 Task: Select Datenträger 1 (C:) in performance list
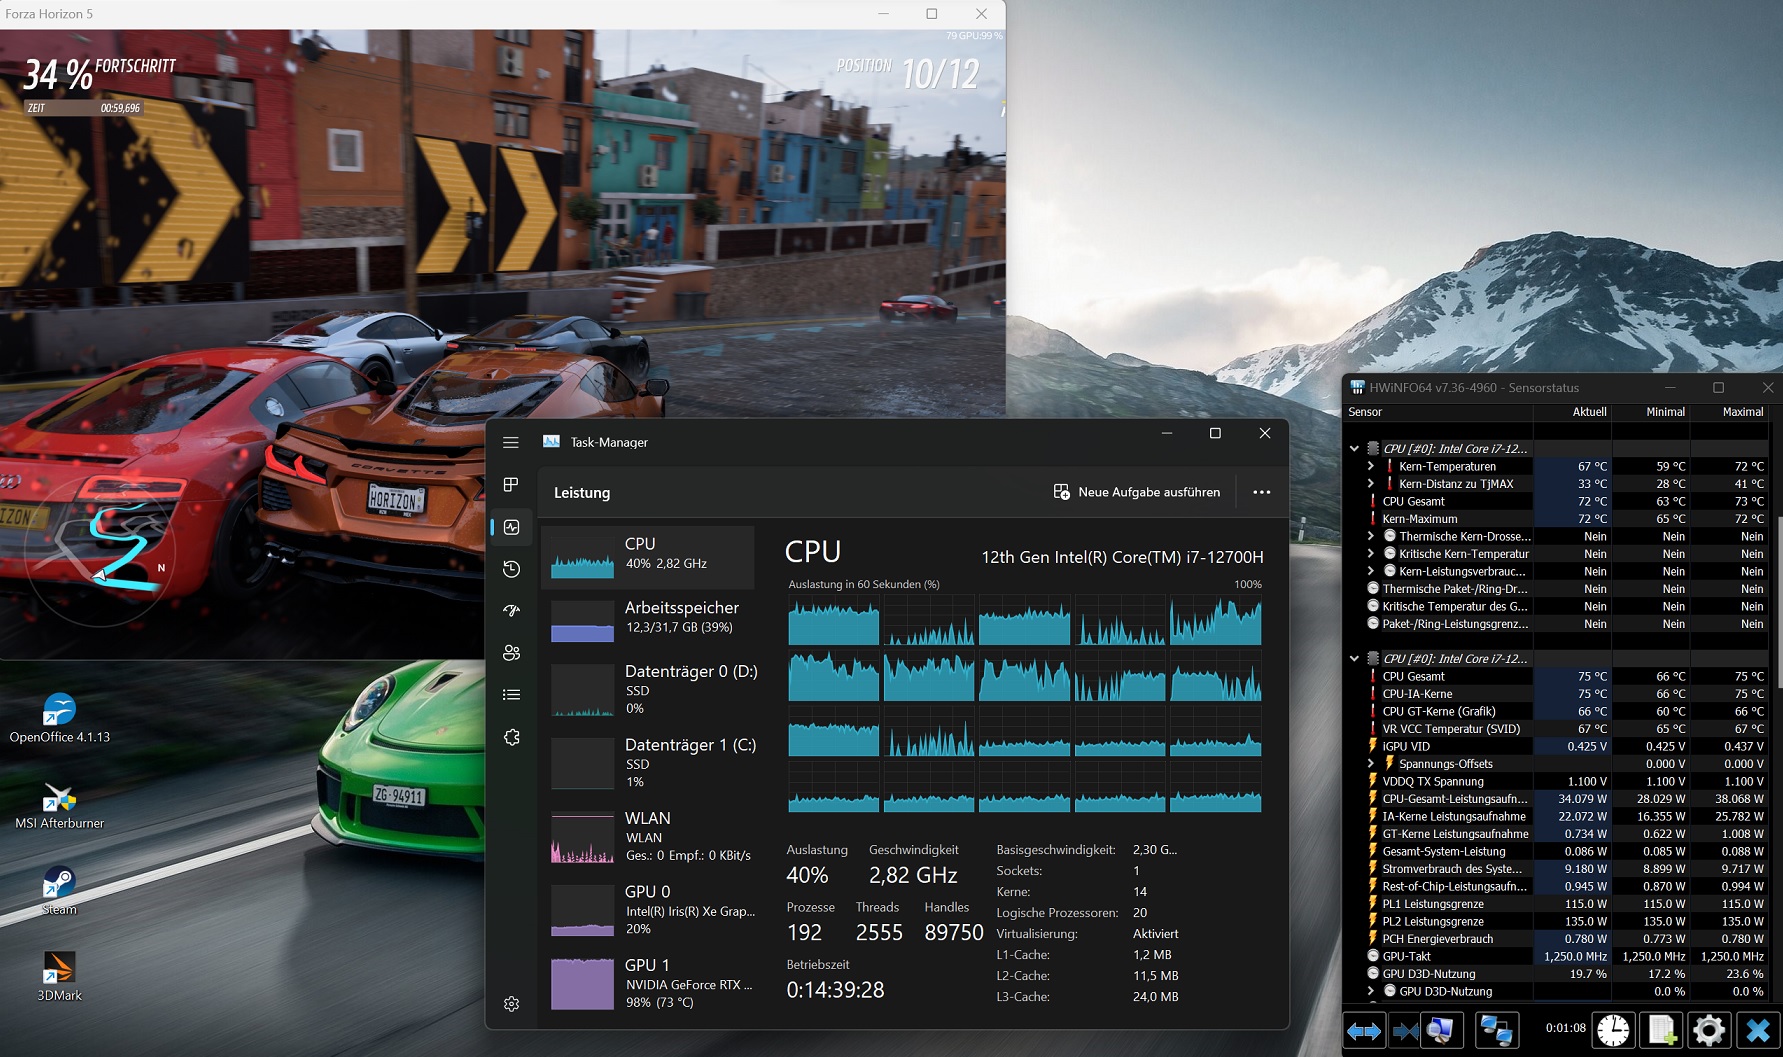(x=648, y=763)
